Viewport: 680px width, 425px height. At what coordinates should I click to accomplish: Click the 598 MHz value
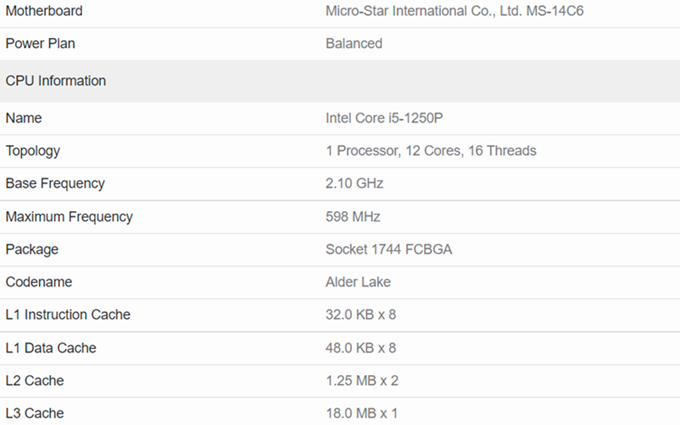coord(353,217)
